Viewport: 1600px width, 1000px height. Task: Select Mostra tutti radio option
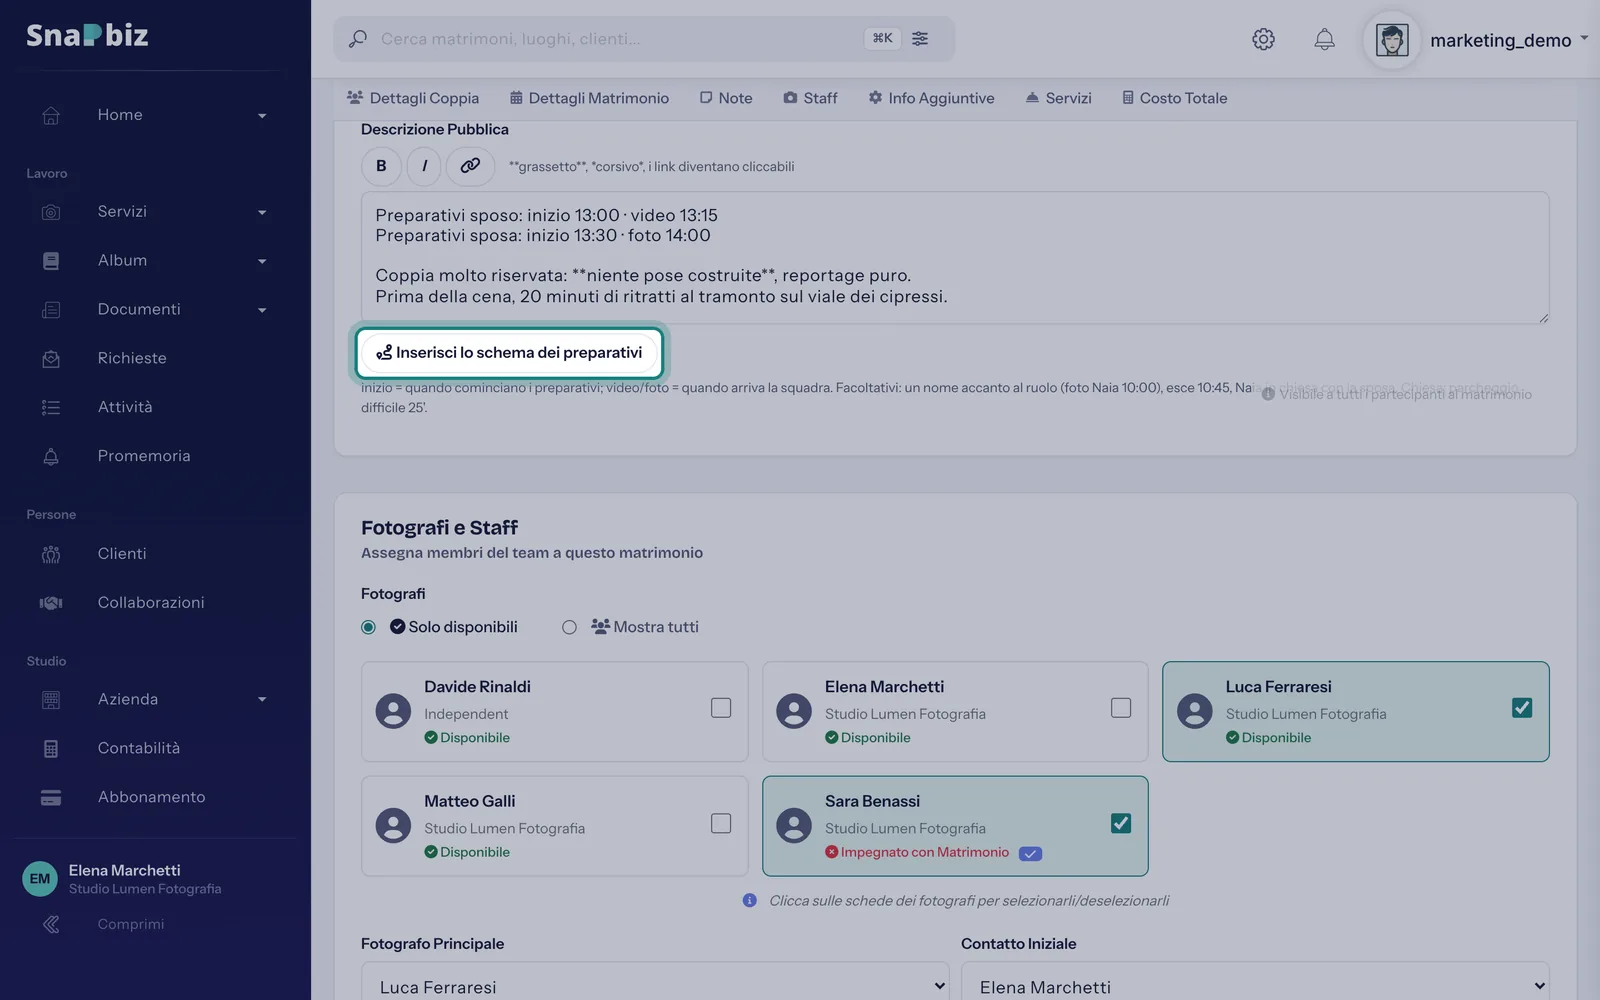coord(569,627)
